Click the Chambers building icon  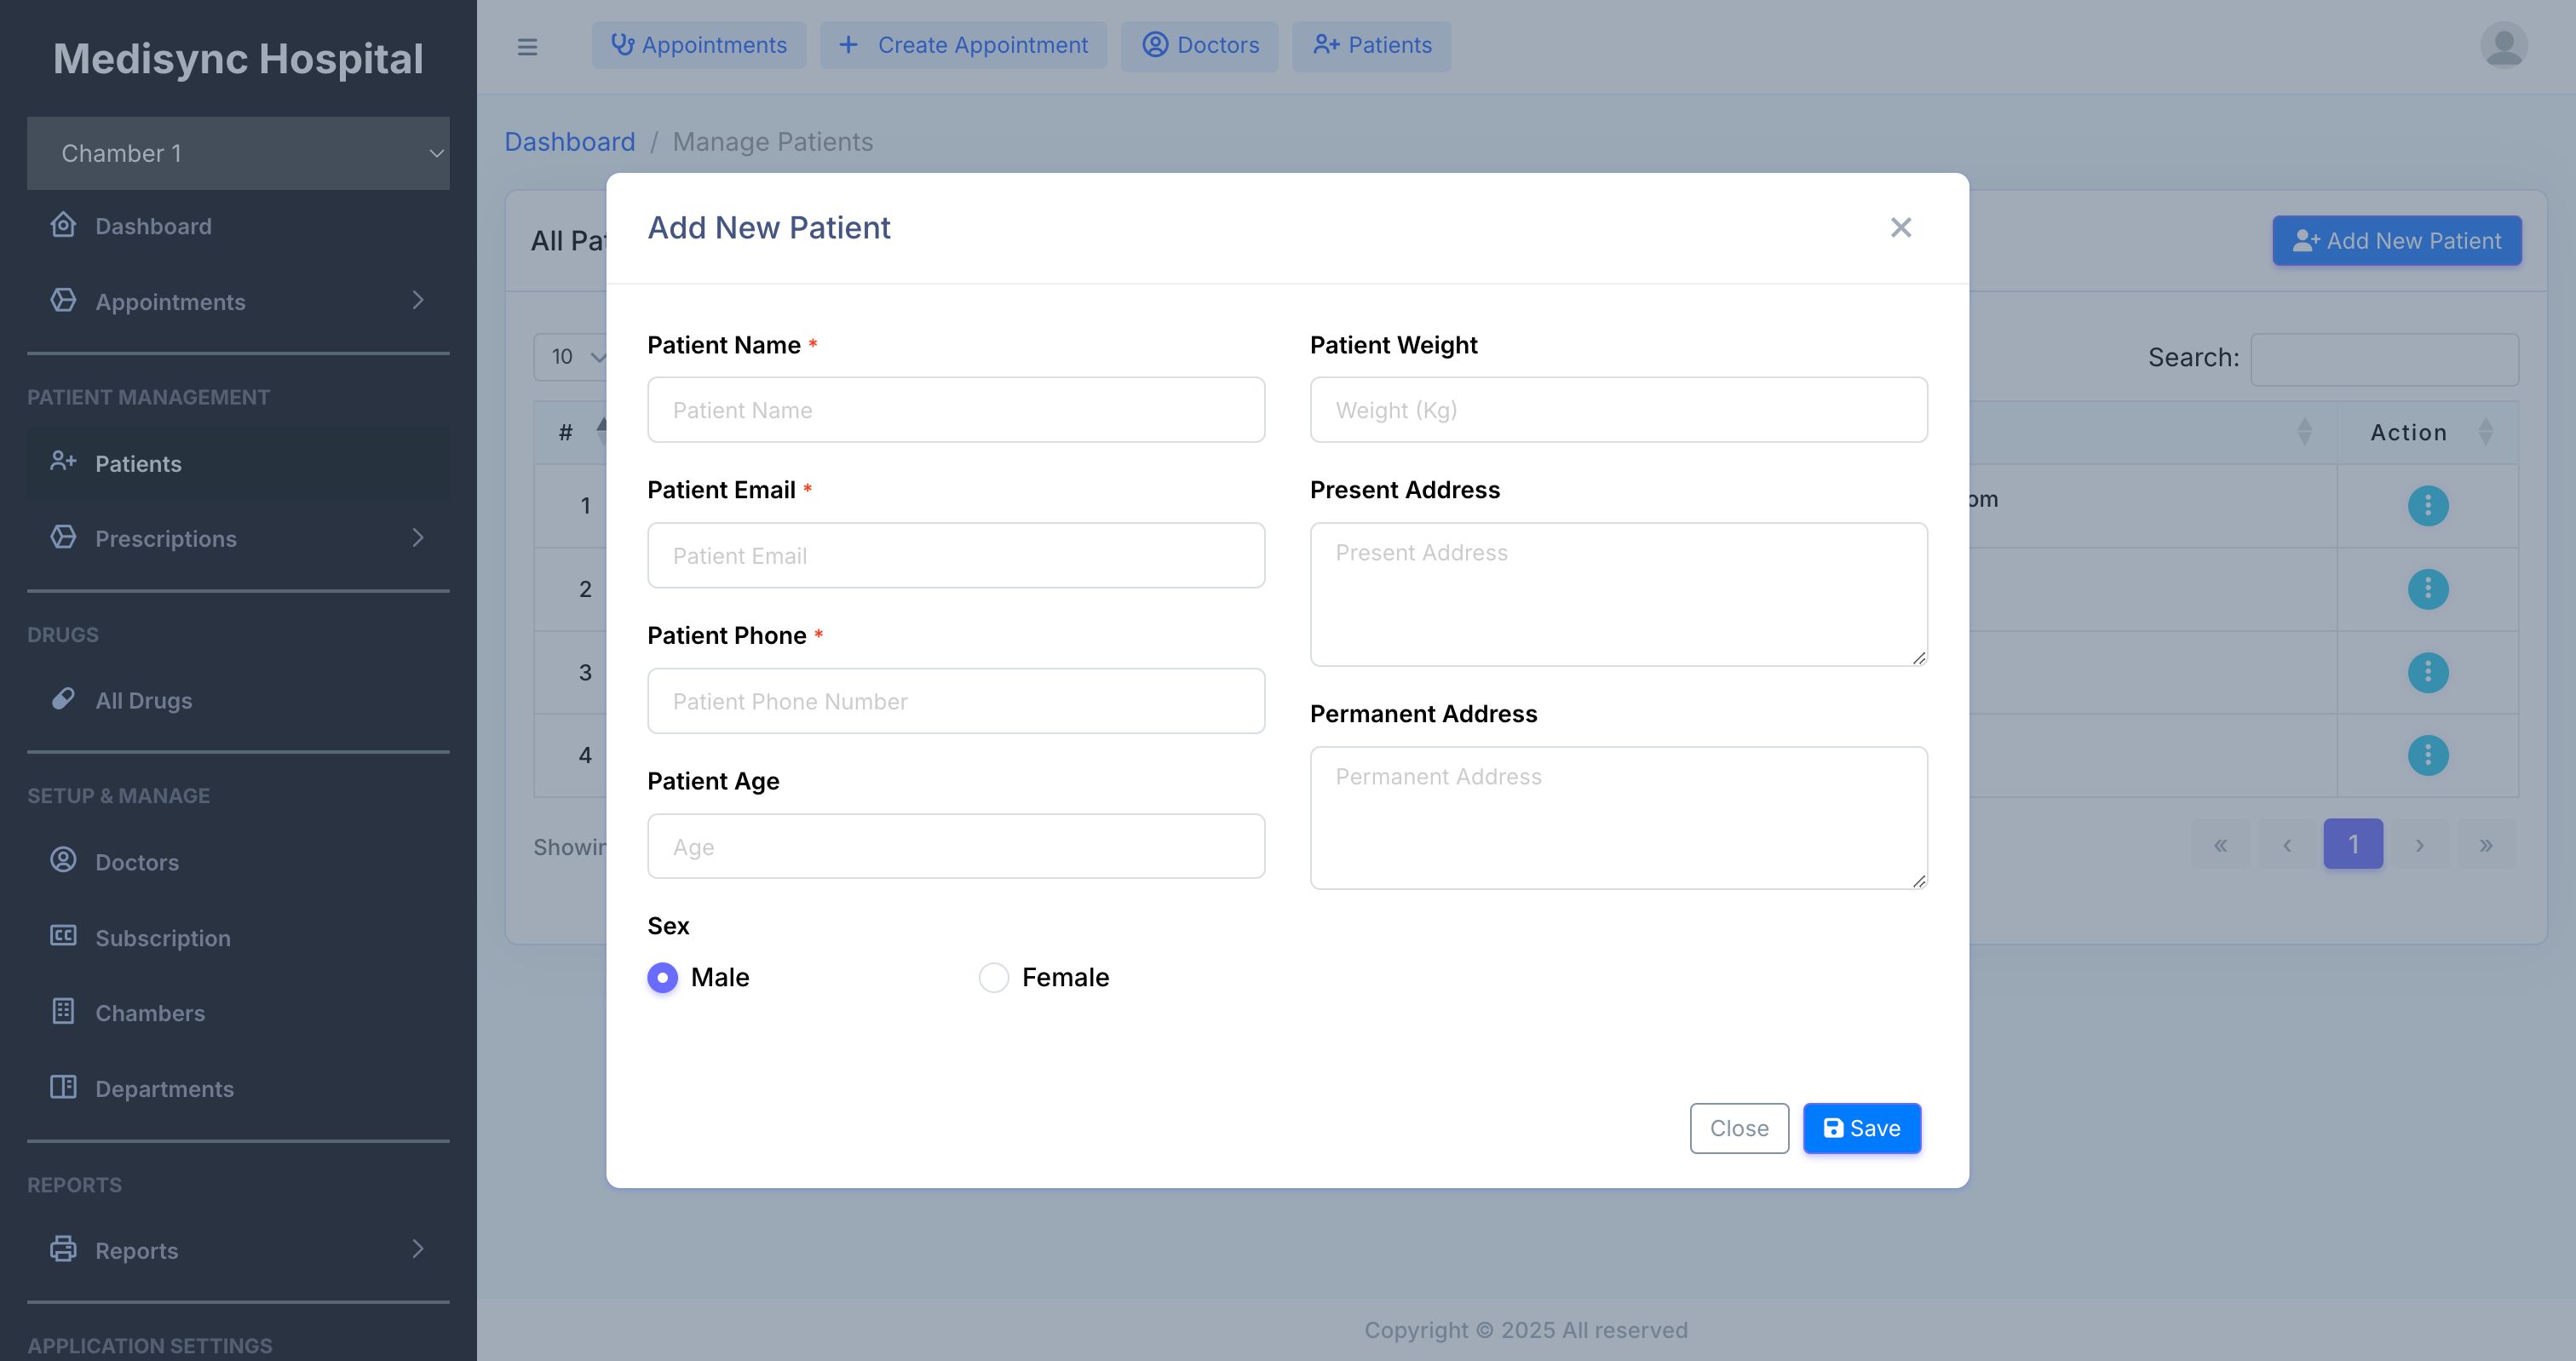(x=63, y=1011)
